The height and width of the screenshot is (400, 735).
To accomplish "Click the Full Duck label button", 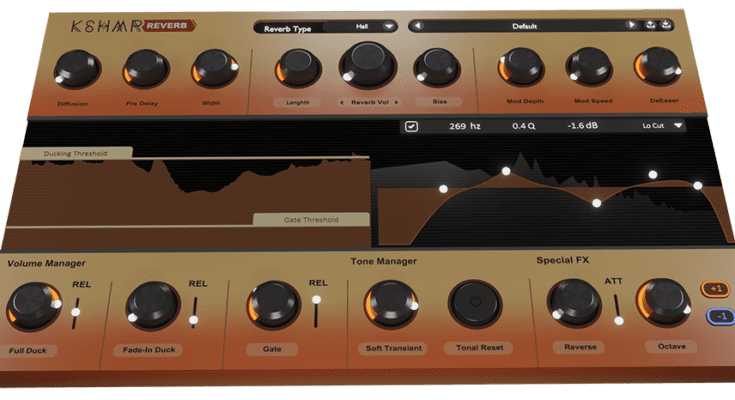I will coord(30,351).
